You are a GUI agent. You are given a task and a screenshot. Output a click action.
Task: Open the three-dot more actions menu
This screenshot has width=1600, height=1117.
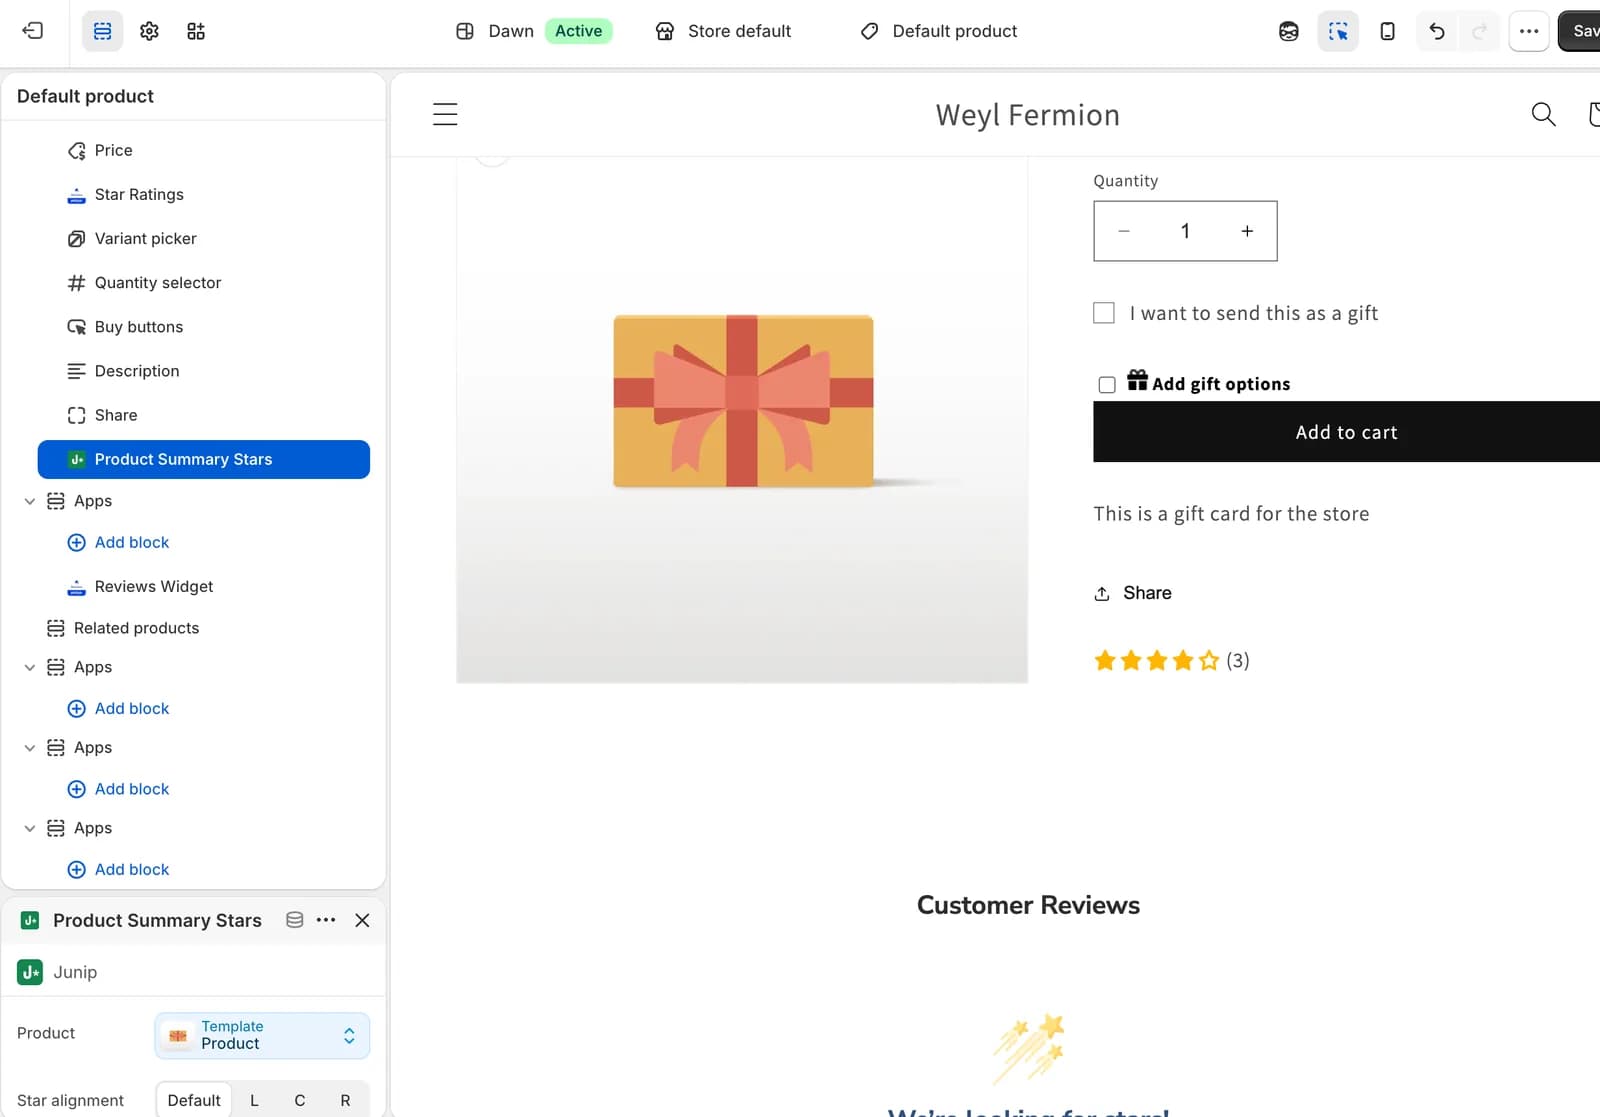click(x=1529, y=31)
